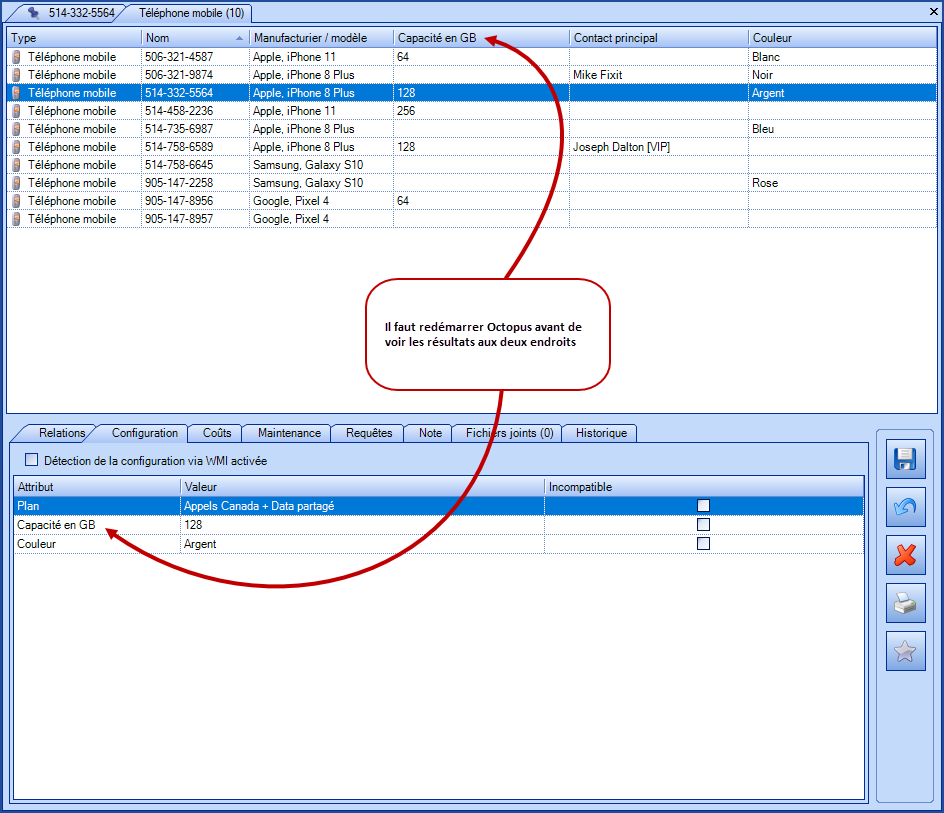Save changes with the floppy disk icon

click(905, 459)
